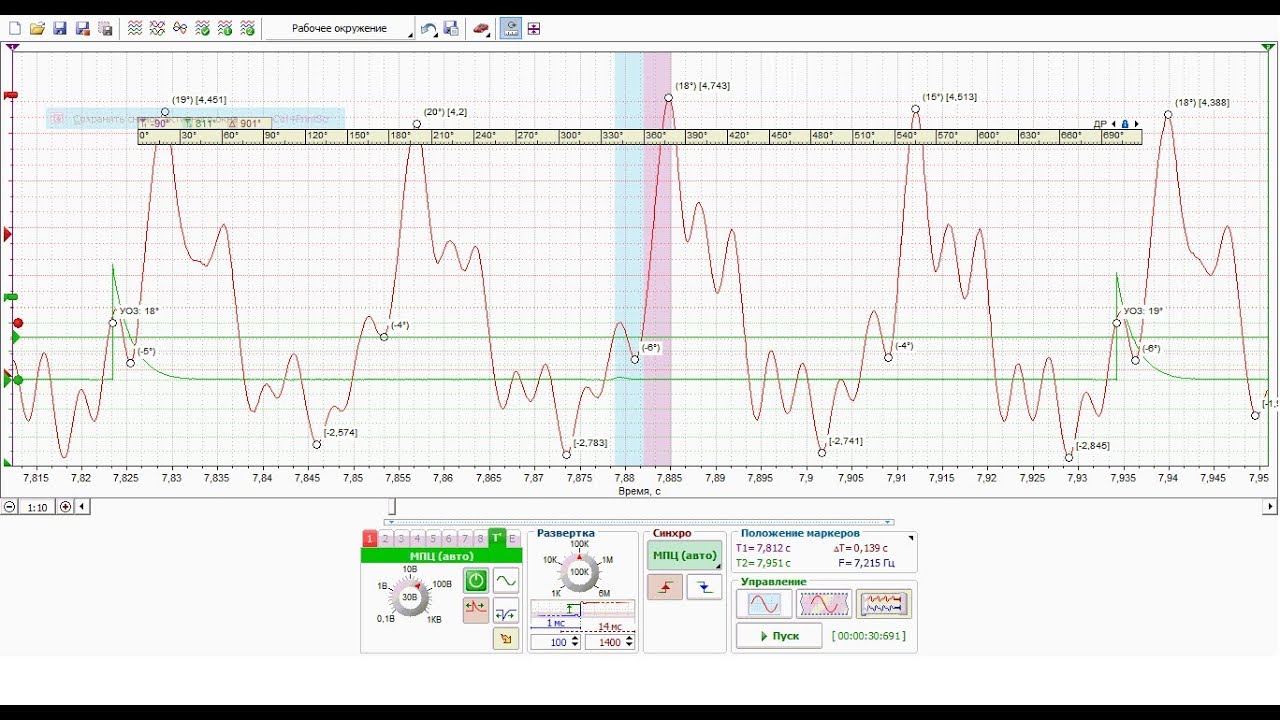Image resolution: width=1280 pixels, height=720 pixels.
Task: Select channel tab 7
Action: pos(465,538)
